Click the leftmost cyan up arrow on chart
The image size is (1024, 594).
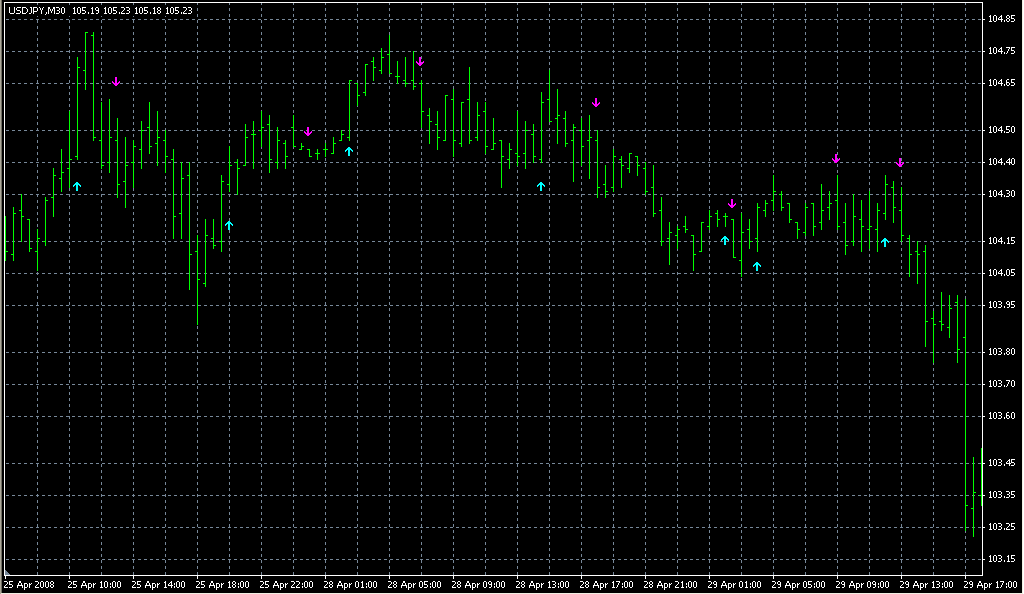point(77,186)
